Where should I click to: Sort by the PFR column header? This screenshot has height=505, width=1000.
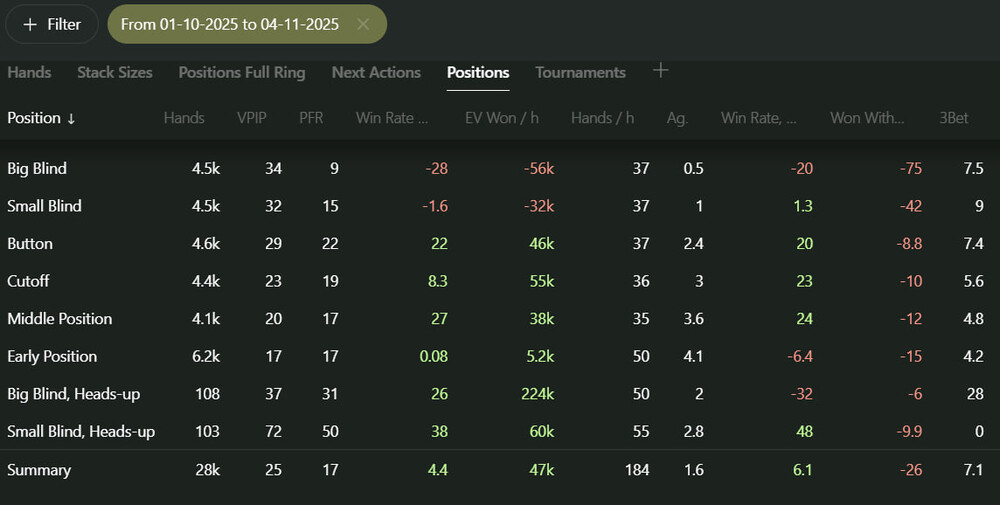tap(311, 118)
